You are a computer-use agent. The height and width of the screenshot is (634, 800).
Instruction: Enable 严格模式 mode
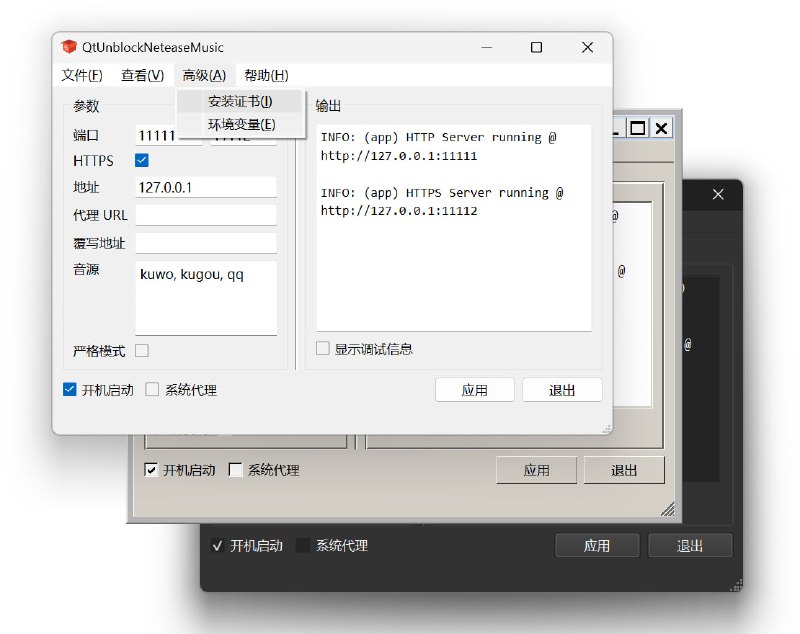click(x=141, y=350)
